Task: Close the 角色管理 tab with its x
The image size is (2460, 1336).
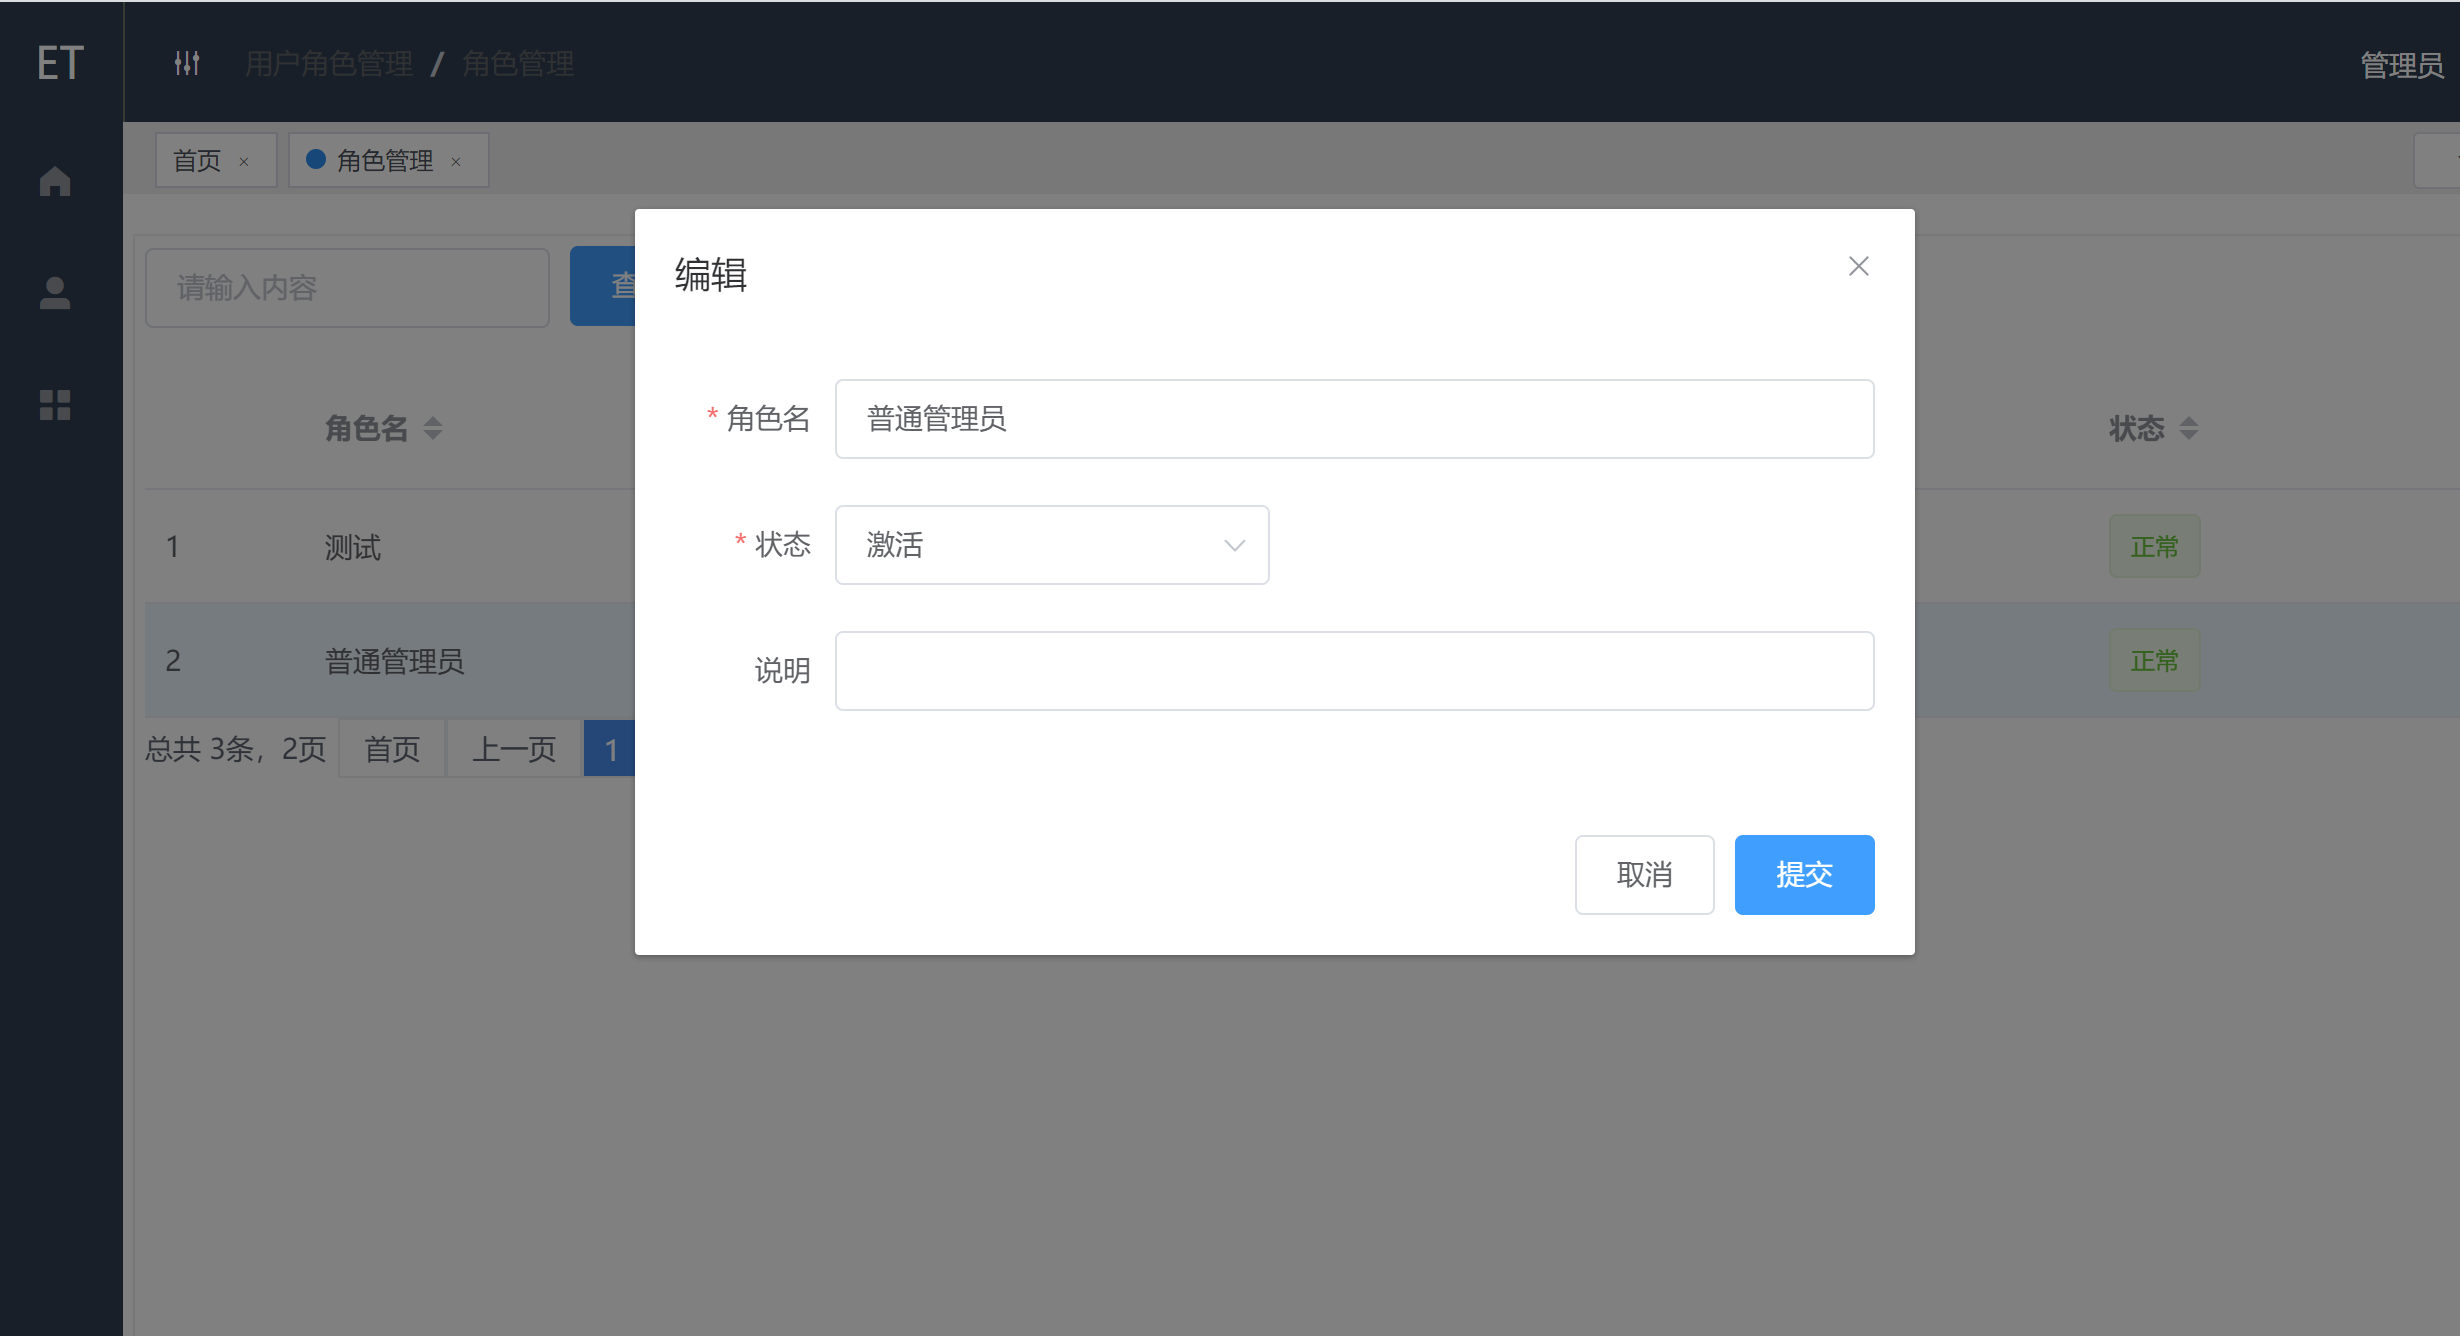Action: coord(456,162)
